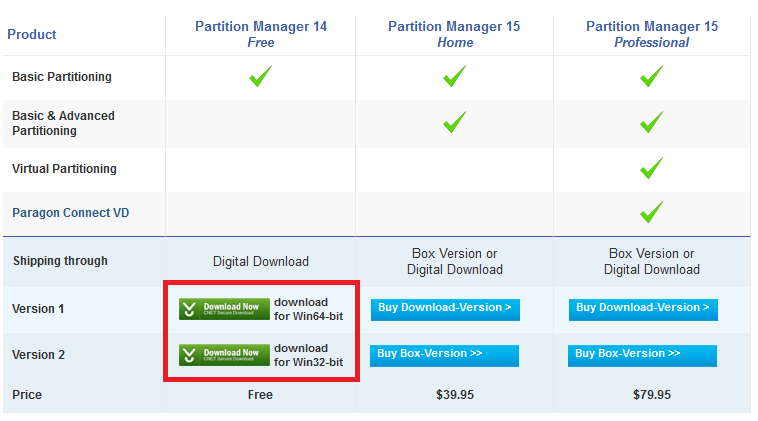Click the Free price value
The image size is (758, 421).
pyautogui.click(x=261, y=395)
